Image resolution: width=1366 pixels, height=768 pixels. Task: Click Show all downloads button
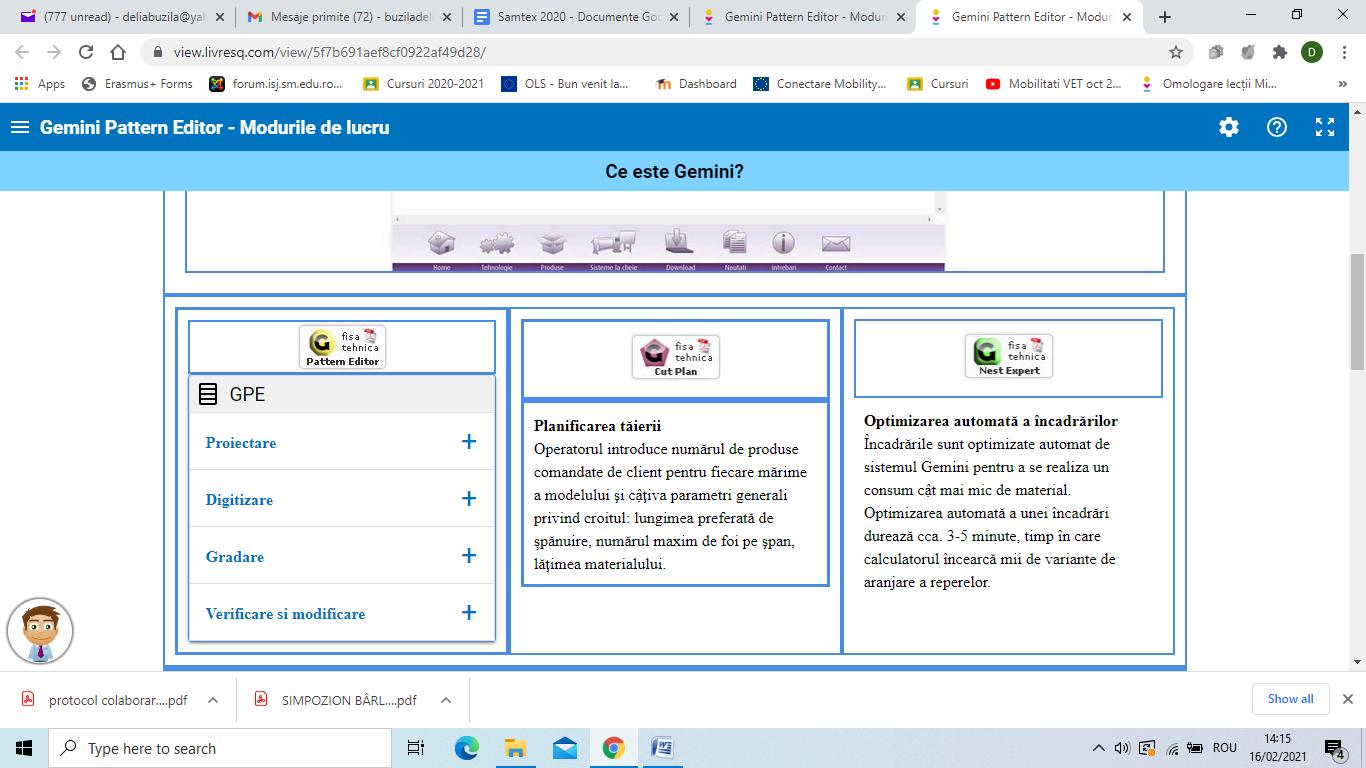(1290, 699)
